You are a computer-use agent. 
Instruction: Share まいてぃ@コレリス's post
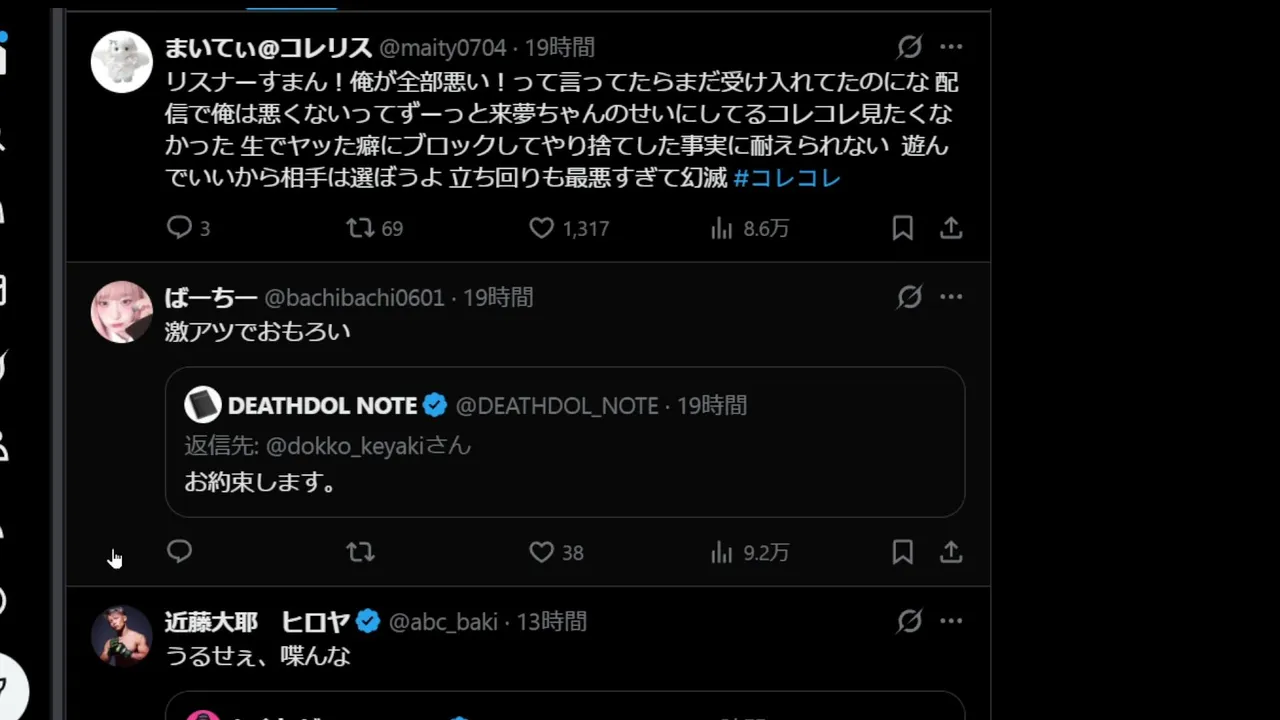click(x=951, y=228)
